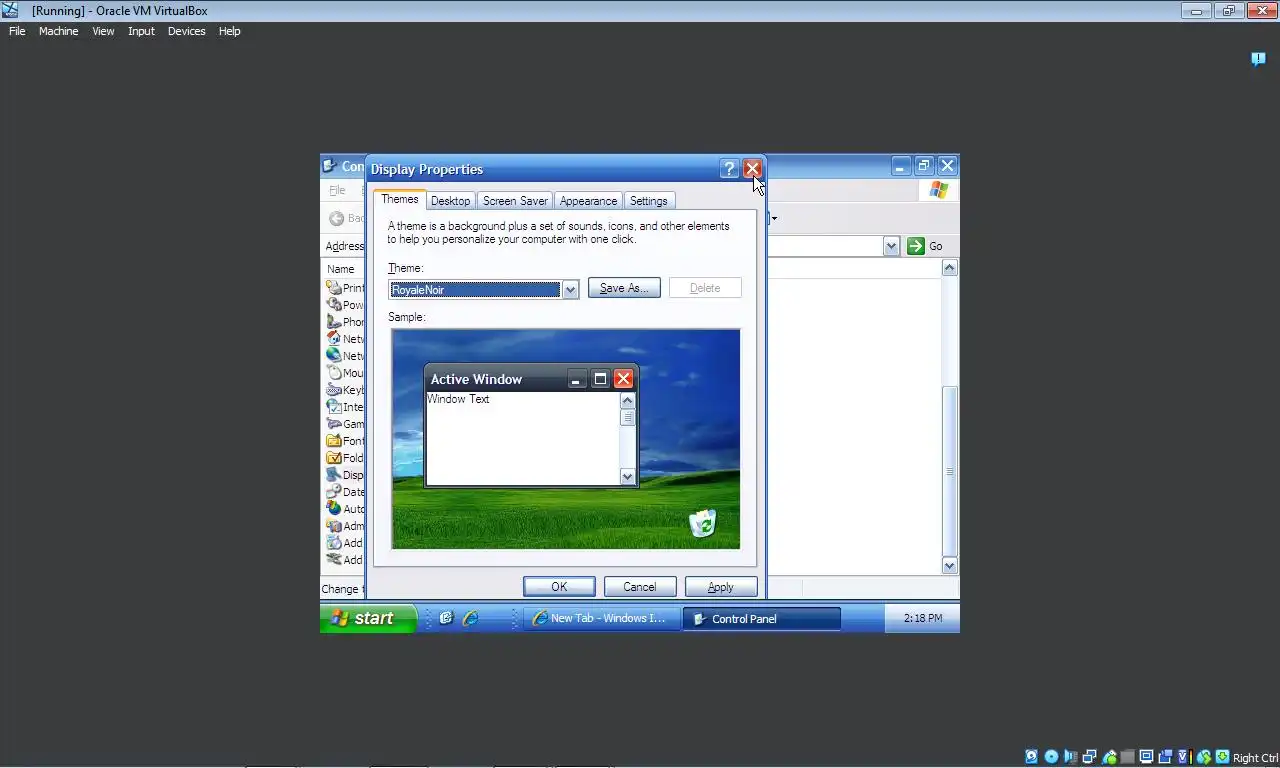Select the Keyboard icon in Control Panel list
The width and height of the screenshot is (1280, 768).
(x=334, y=390)
